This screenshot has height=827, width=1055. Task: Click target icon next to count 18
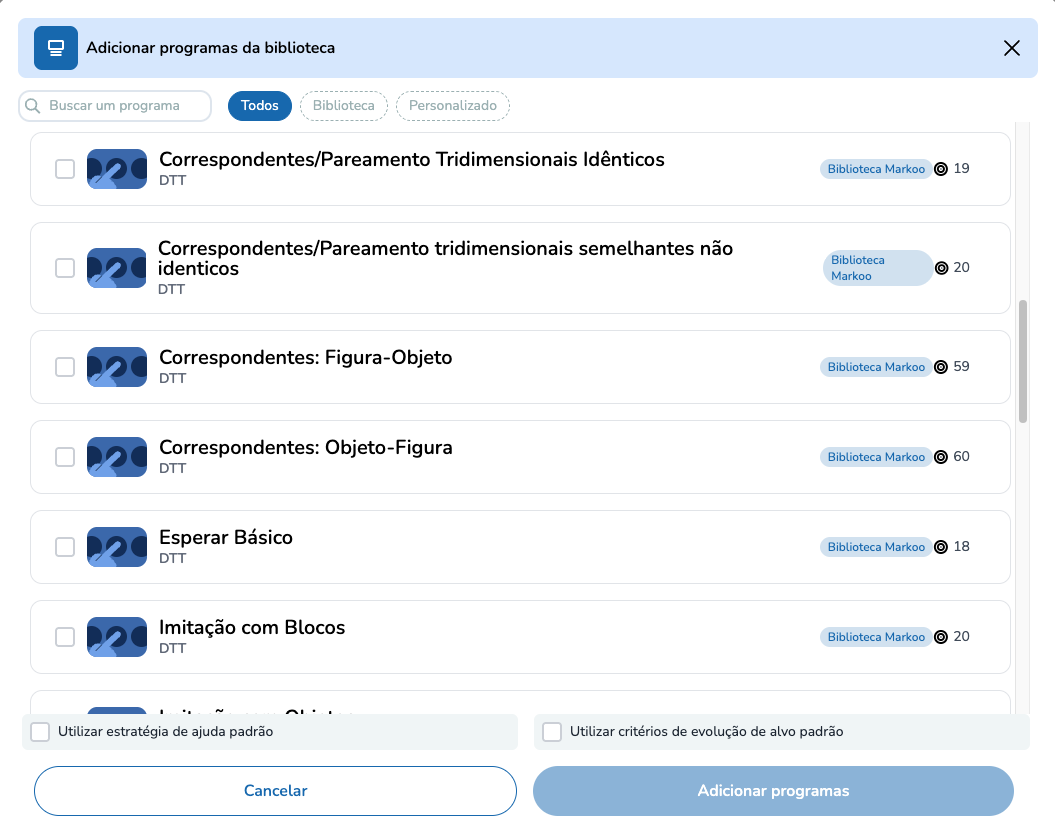tap(941, 547)
